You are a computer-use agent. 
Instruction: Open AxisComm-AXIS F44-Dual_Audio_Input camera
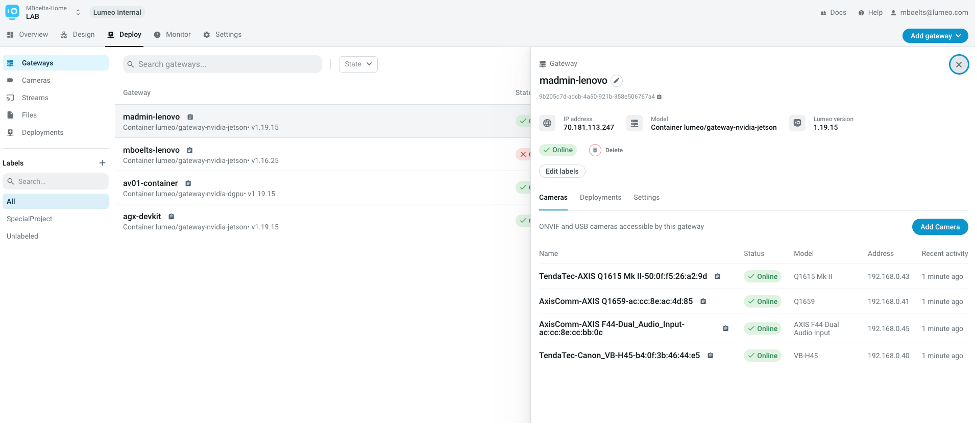[612, 328]
